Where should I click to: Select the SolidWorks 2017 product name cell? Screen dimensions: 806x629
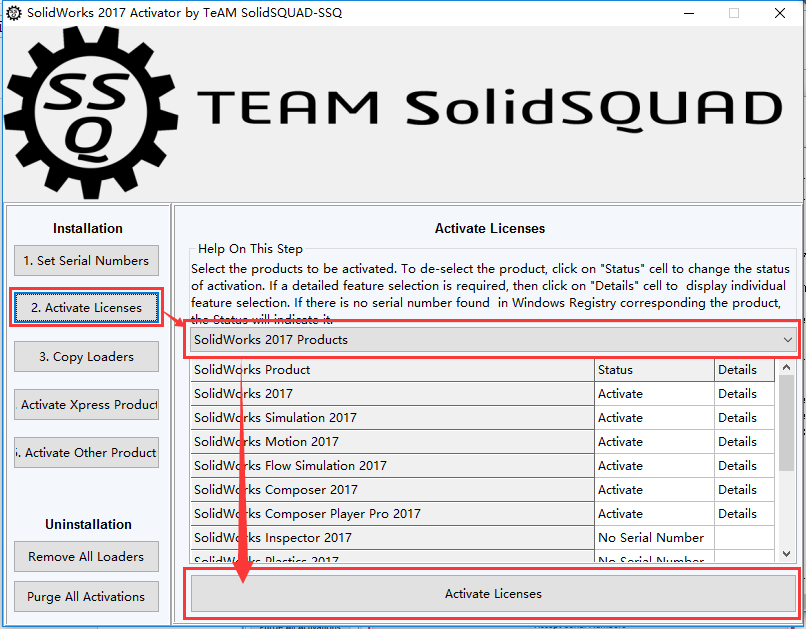pos(392,394)
